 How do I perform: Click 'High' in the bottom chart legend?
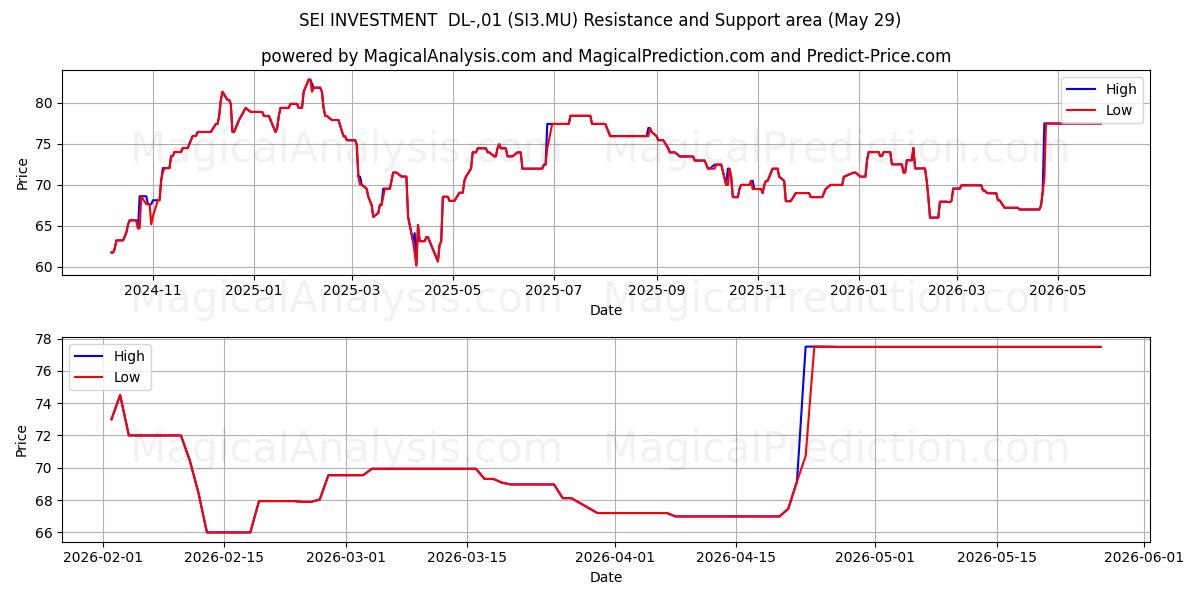tap(129, 356)
